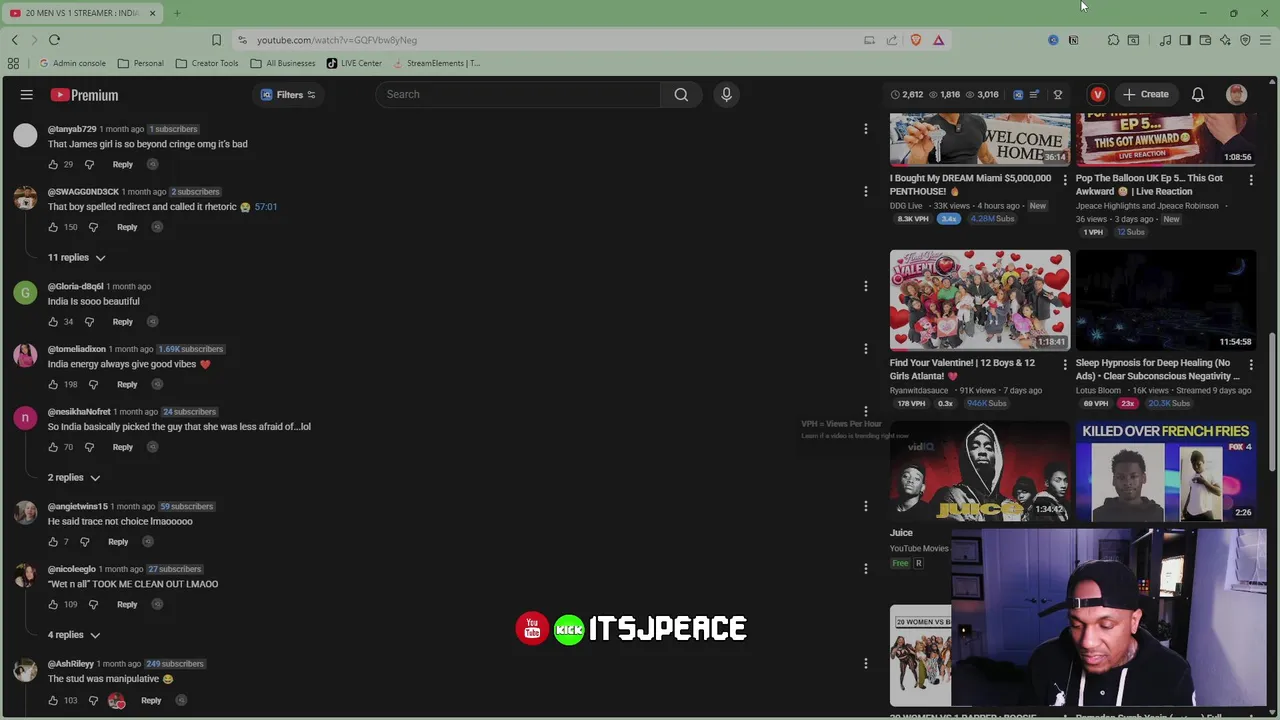The image size is (1280, 720).
Task: Dislike the @Gloria-d8q6l comment
Action: [x=89, y=322]
